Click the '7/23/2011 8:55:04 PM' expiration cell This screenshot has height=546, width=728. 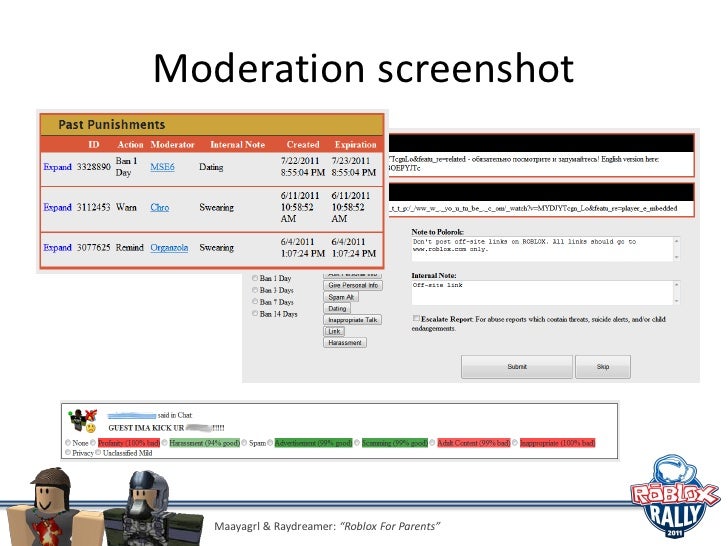pyautogui.click(x=354, y=167)
